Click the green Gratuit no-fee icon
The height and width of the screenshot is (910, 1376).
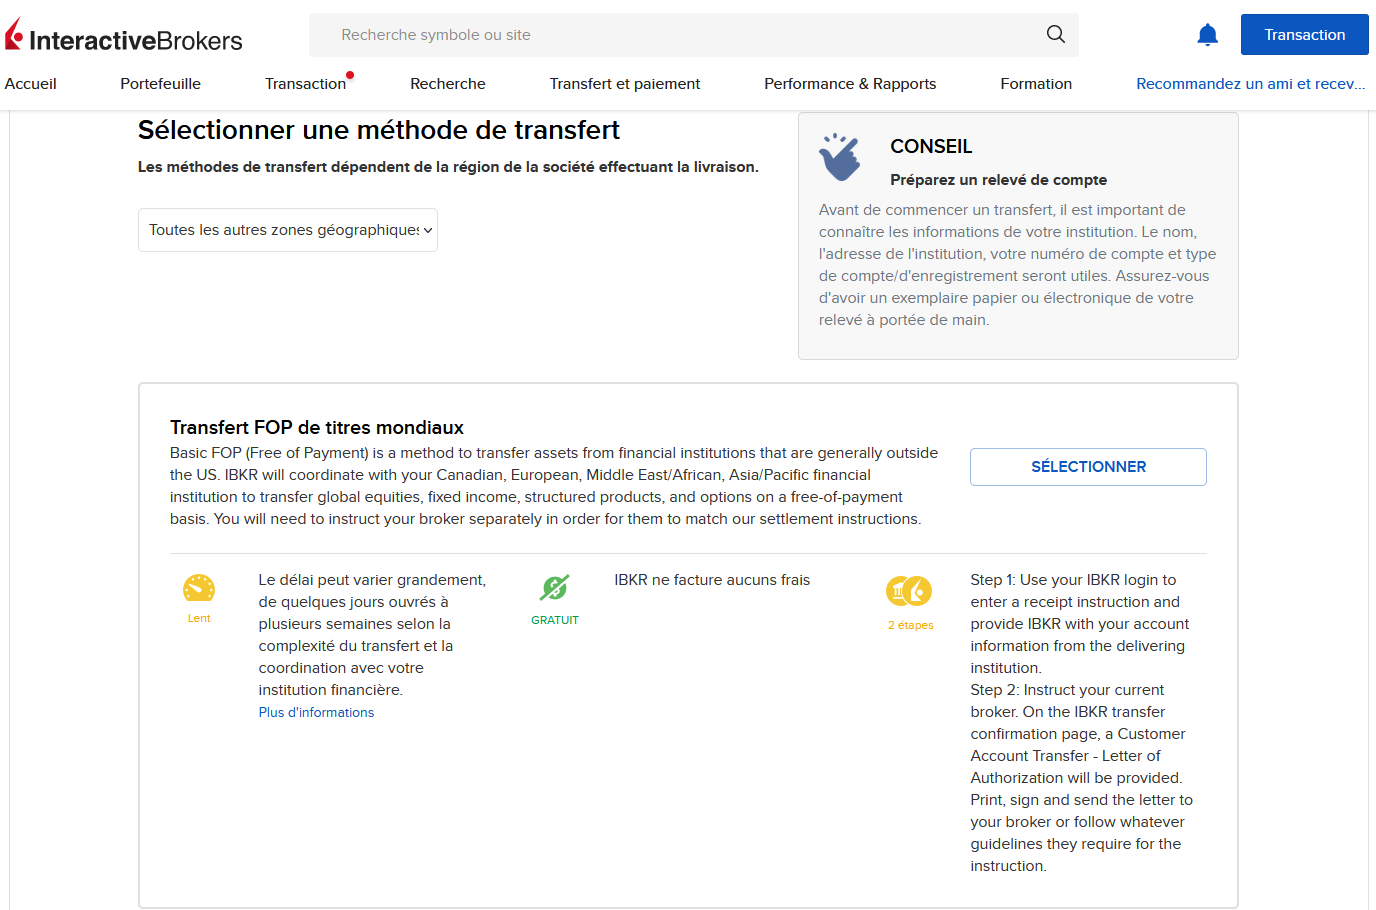coord(554,588)
